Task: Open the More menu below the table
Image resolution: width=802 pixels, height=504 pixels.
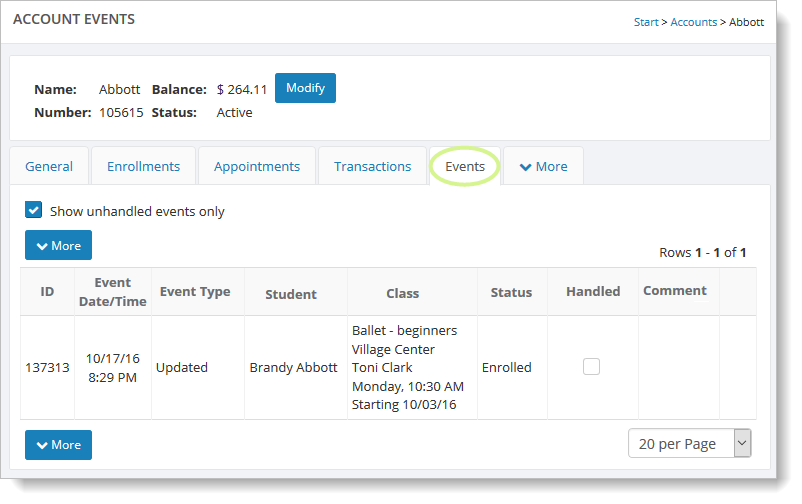Action: [58, 444]
